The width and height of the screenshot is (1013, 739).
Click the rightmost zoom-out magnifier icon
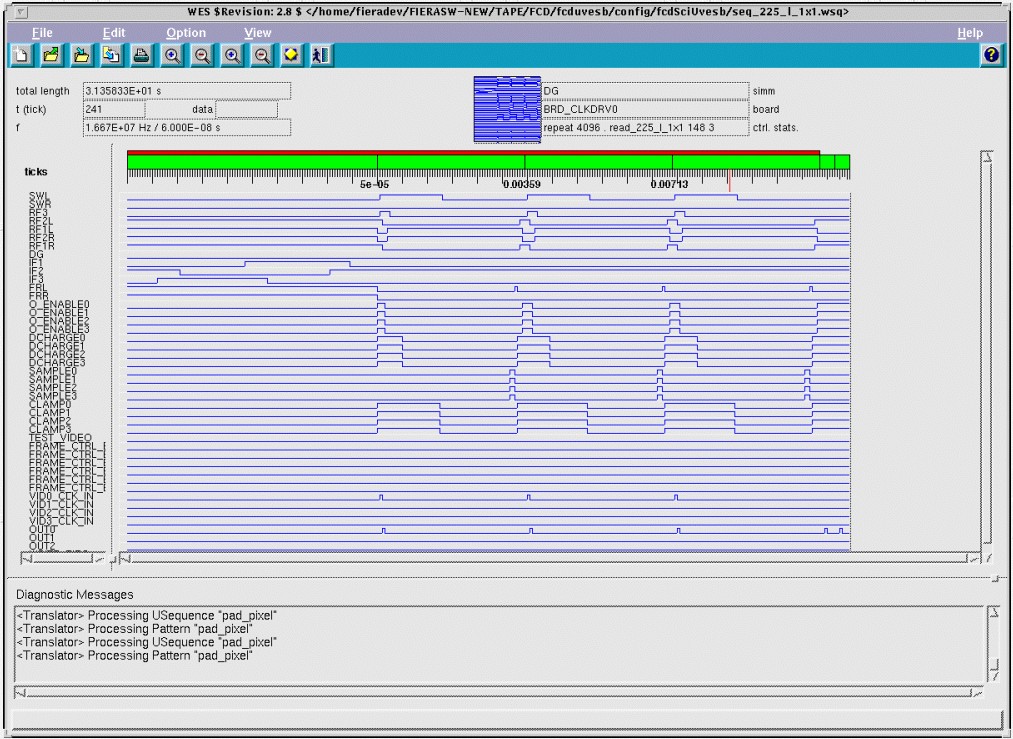point(261,56)
